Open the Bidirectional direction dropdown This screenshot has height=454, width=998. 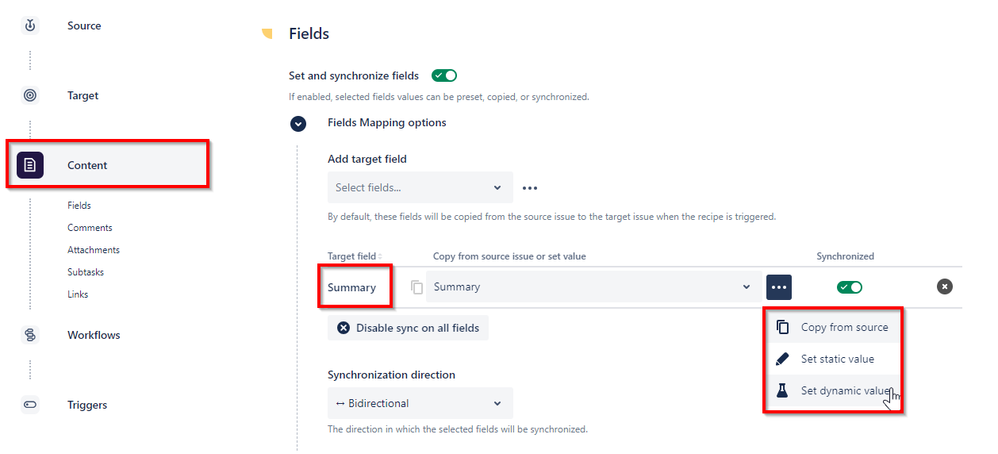coord(420,404)
